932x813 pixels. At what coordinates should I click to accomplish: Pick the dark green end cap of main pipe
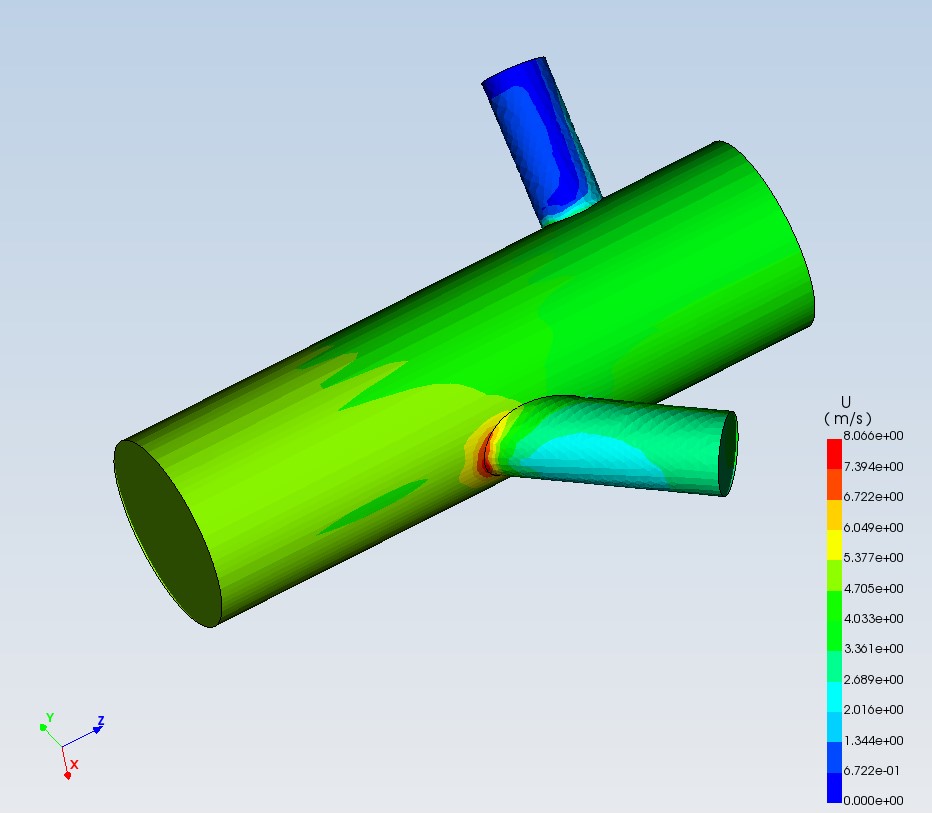pyautogui.click(x=168, y=534)
